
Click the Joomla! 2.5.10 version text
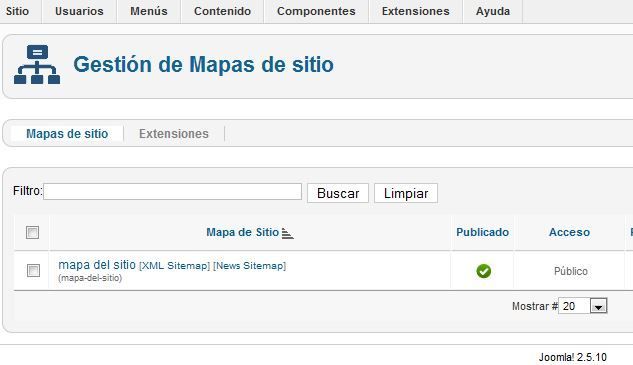point(572,357)
